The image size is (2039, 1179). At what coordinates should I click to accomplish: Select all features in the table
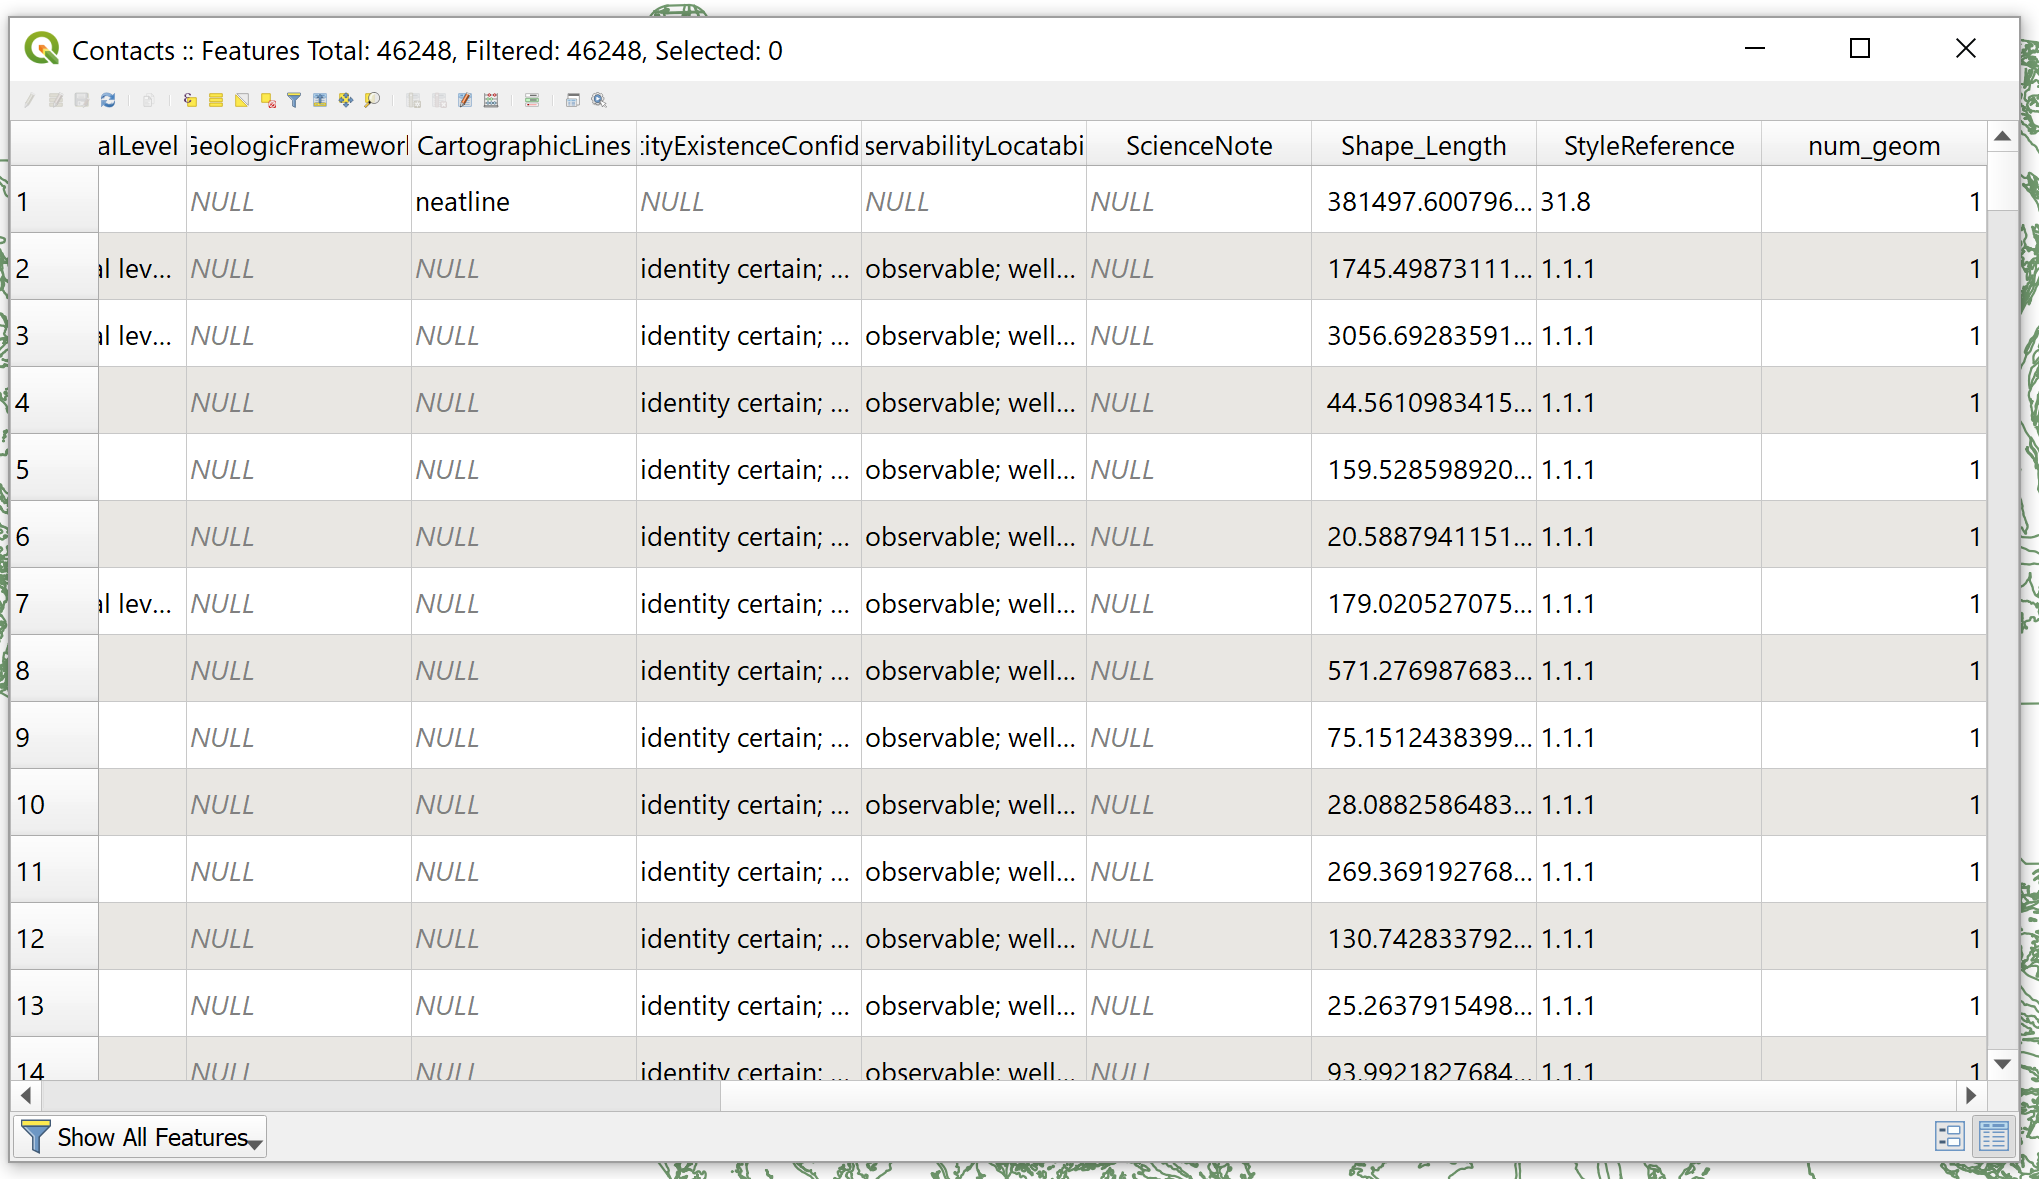pos(216,100)
